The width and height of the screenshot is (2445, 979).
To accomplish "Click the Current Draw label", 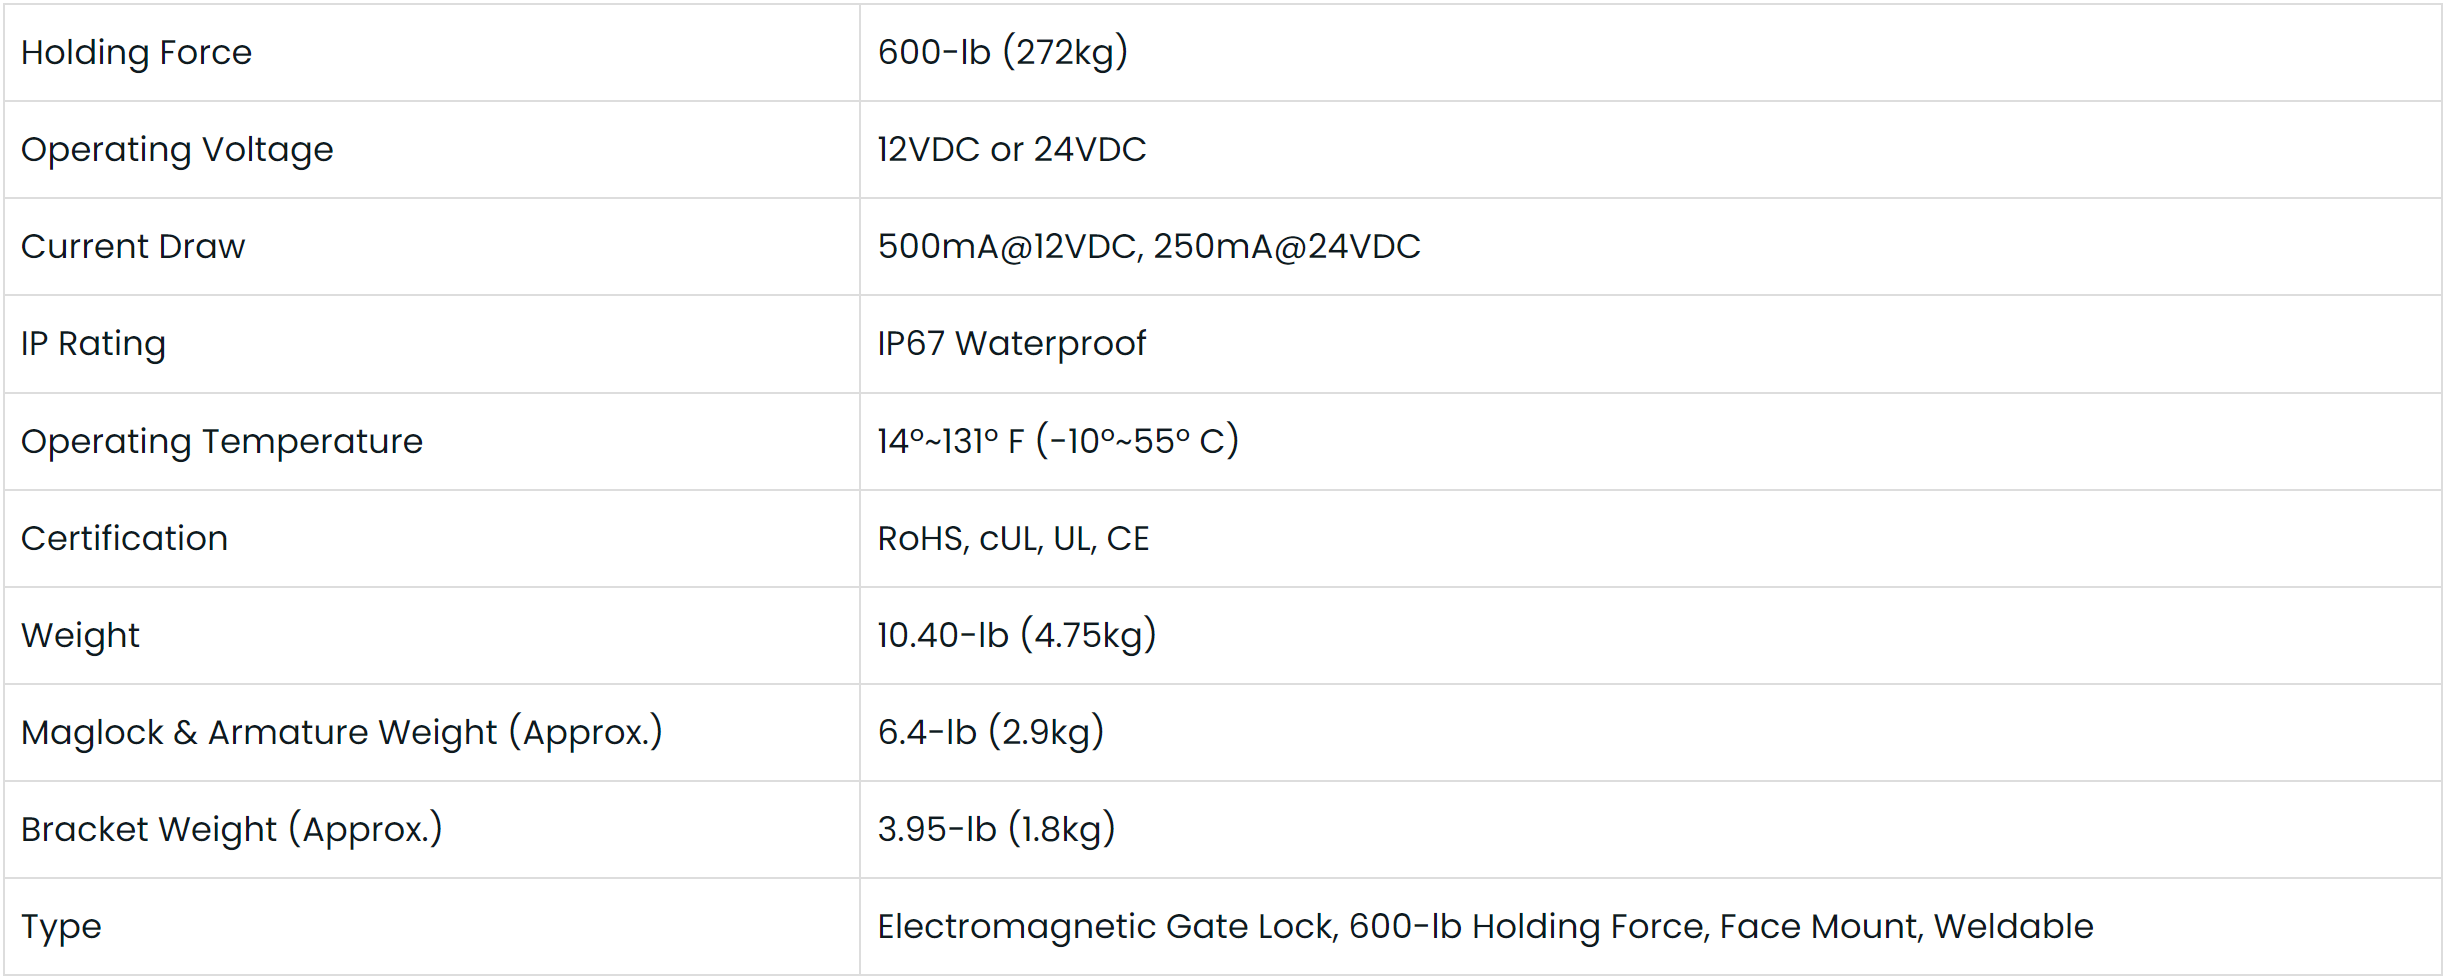I will pos(133,246).
